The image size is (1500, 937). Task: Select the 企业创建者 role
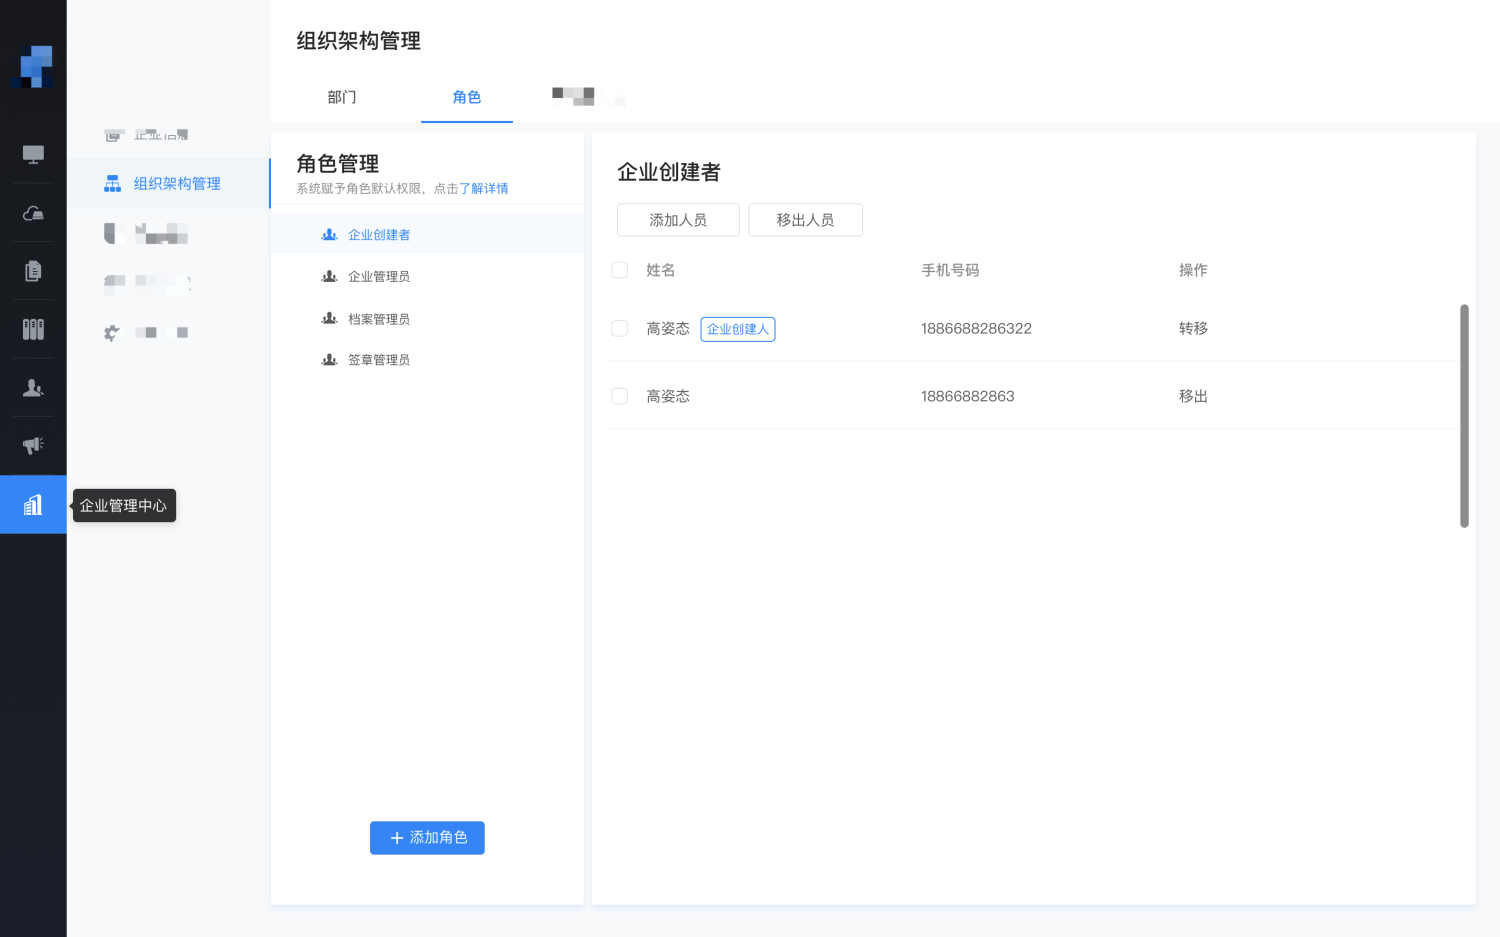click(427, 234)
